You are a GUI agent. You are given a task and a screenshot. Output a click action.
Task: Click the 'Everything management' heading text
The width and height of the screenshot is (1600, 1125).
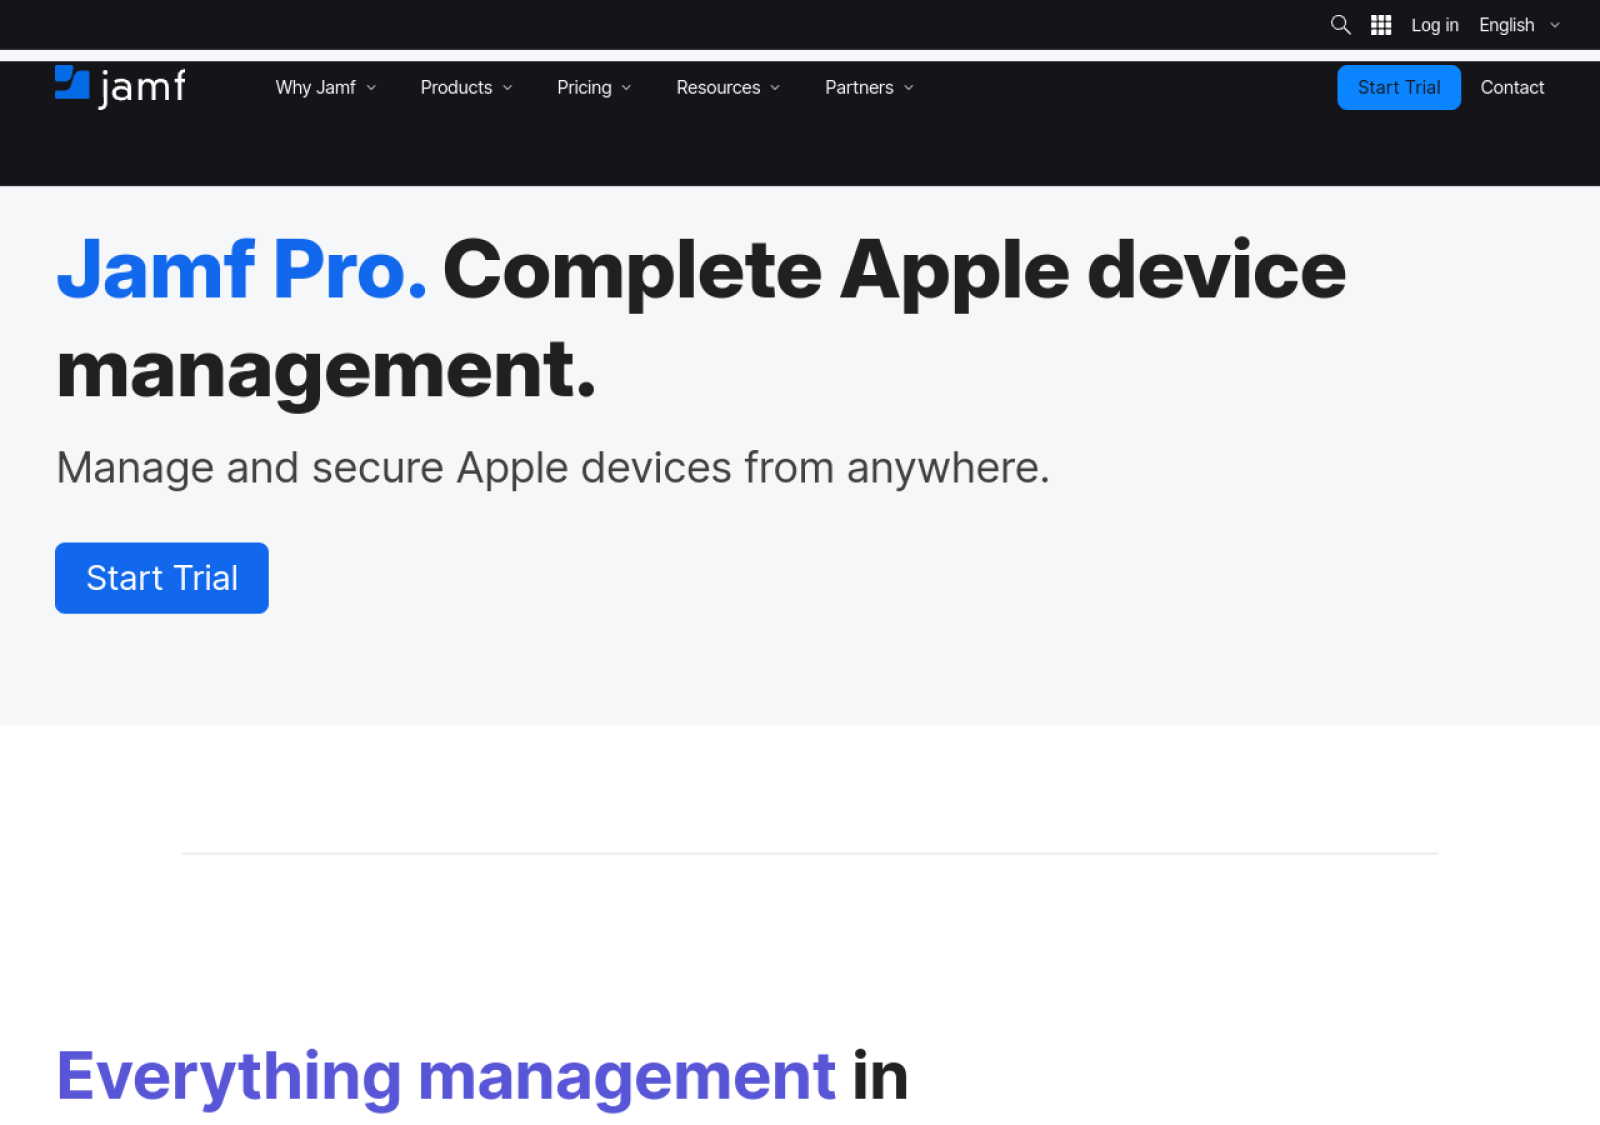point(446,1077)
